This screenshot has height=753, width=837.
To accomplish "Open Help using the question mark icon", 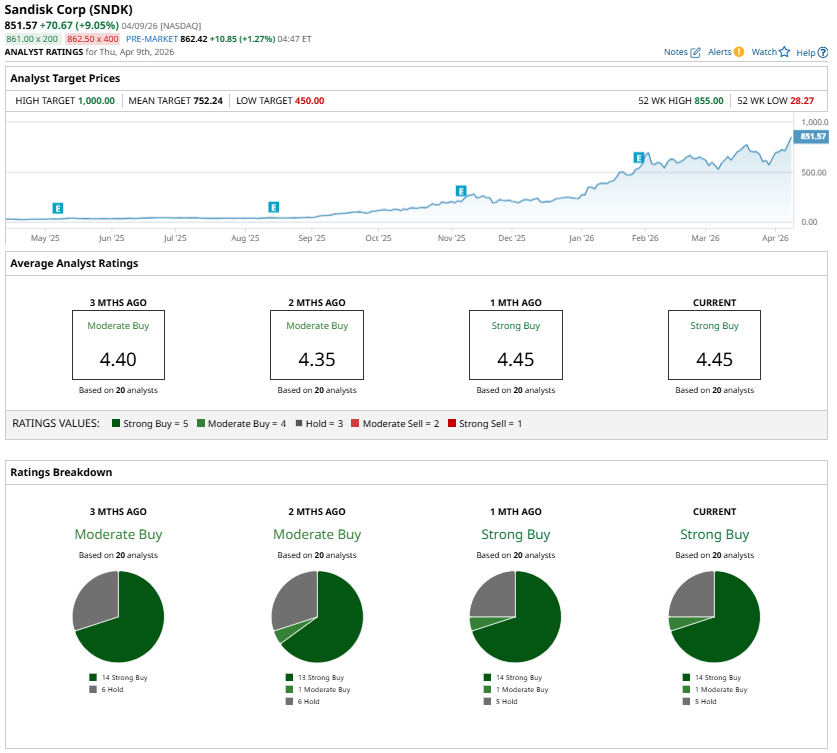I will click(x=821, y=52).
